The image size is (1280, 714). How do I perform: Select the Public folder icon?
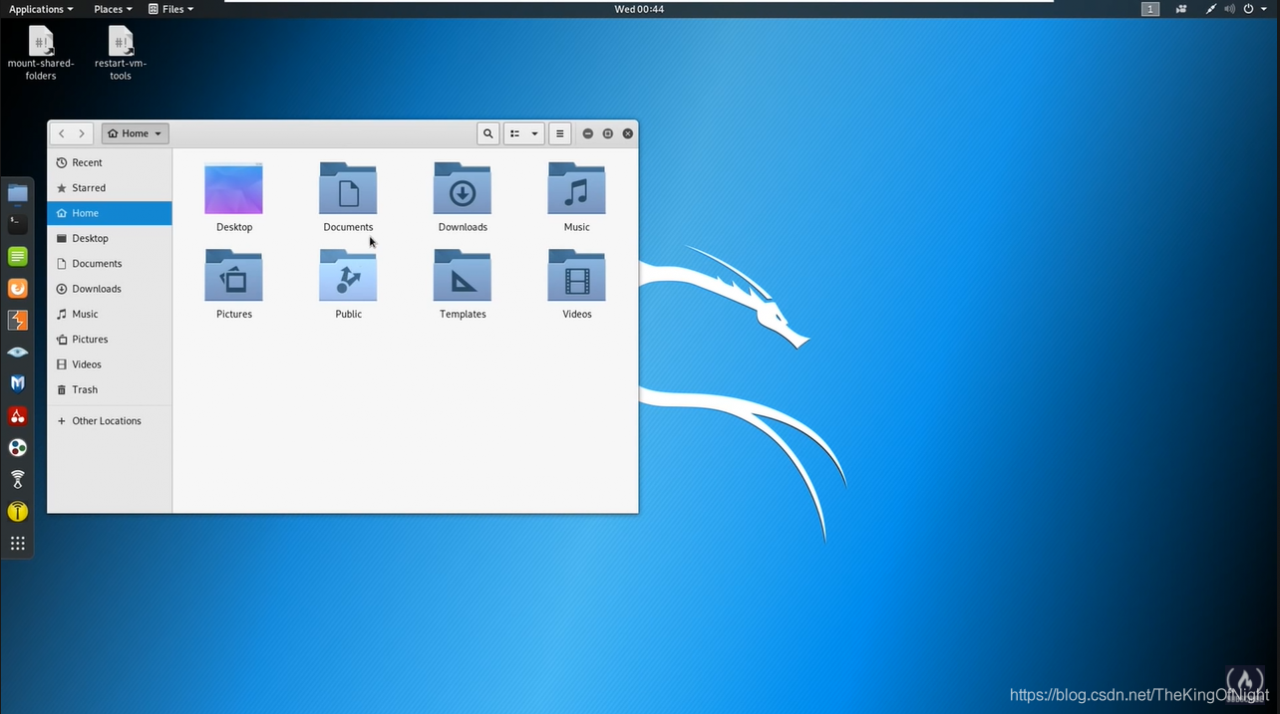pos(348,275)
